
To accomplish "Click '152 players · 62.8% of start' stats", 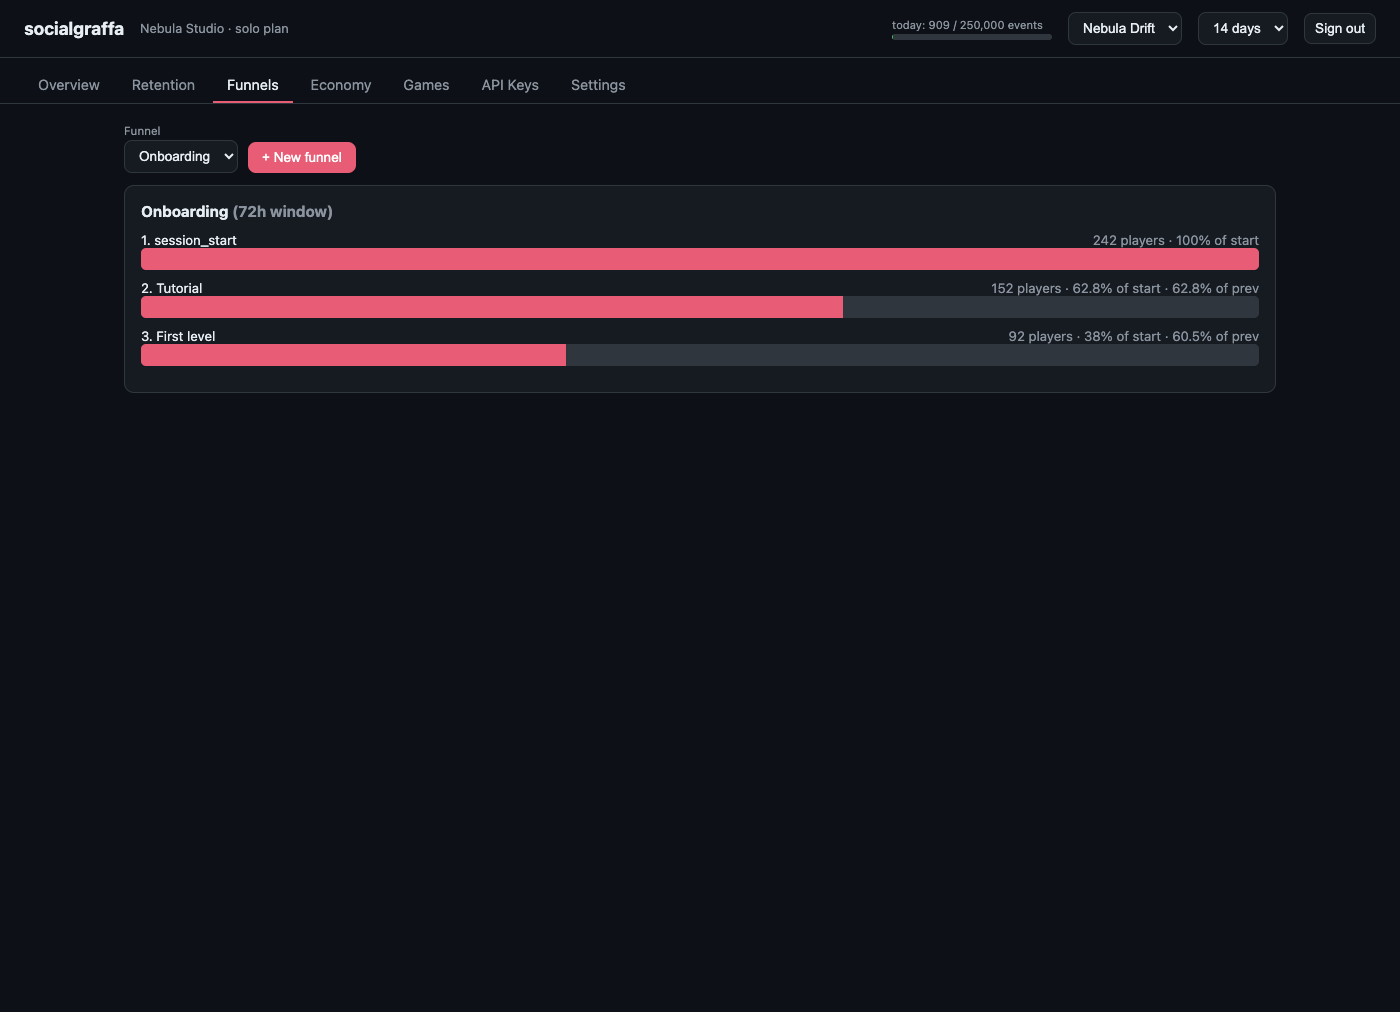I will coord(1125,288).
